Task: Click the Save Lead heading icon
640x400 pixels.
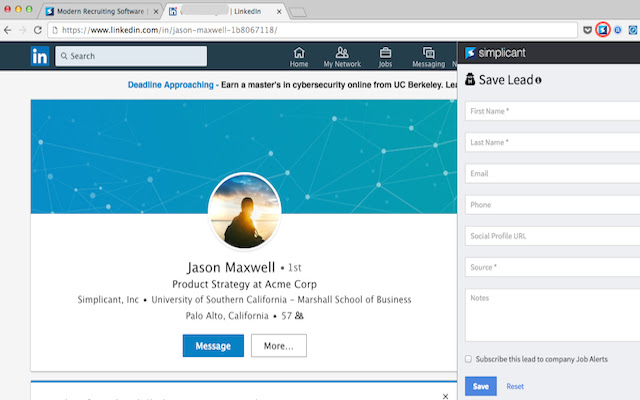Action: (470, 79)
